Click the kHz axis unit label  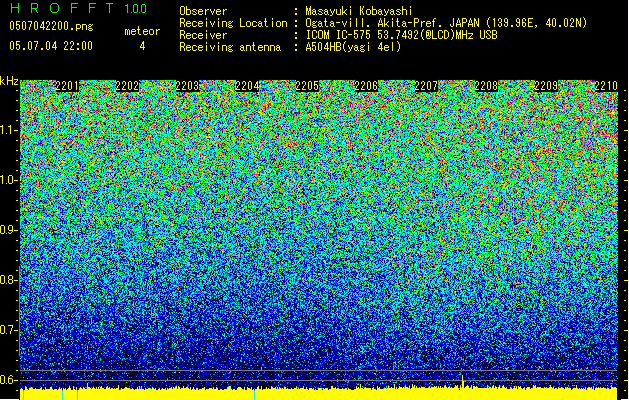click(x=9, y=81)
